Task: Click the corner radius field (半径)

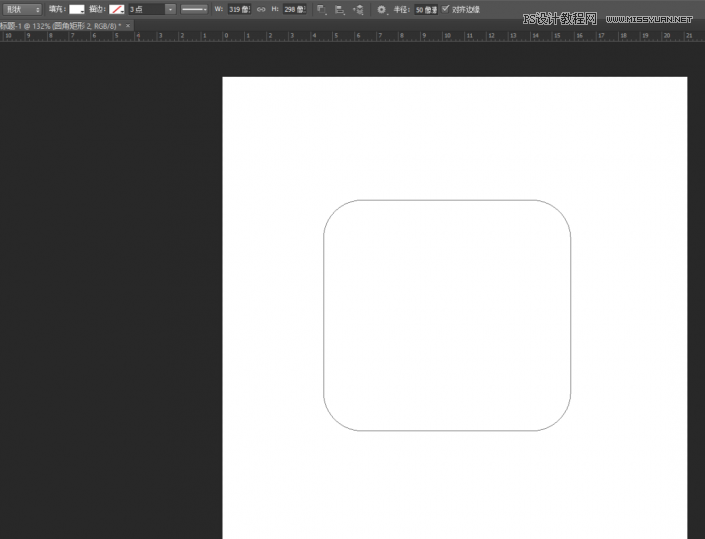Action: click(426, 8)
